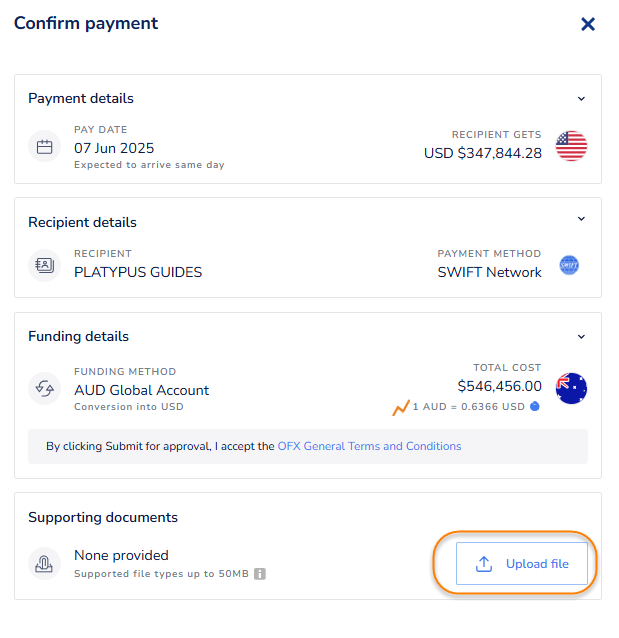The image size is (619, 638).
Task: Click the calendar pay date icon
Action: [44, 147]
